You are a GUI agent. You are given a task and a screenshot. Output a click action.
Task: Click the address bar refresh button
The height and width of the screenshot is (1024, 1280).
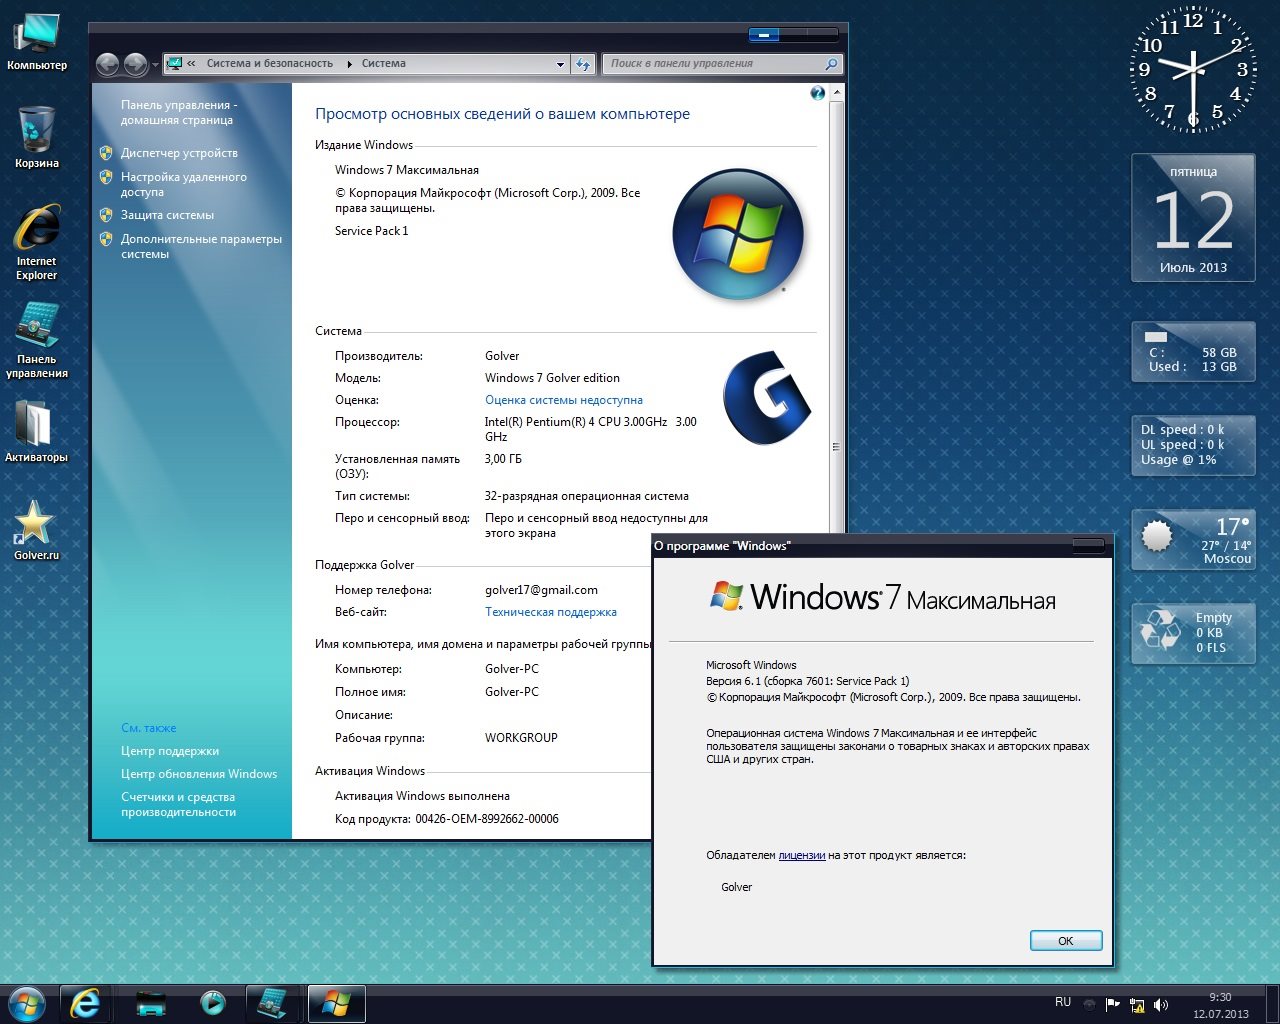pos(584,64)
